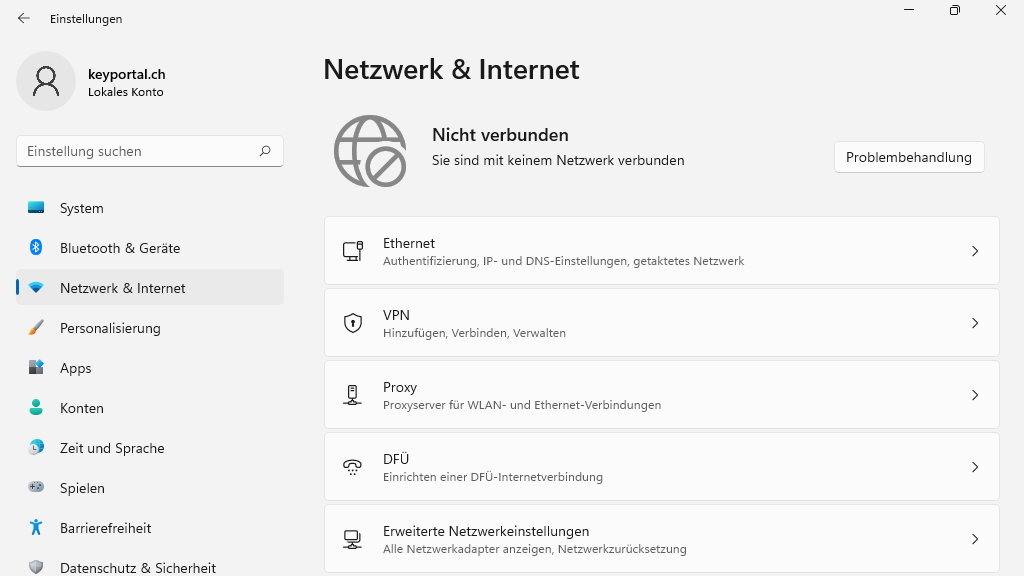Click the Spielen gamepad icon
This screenshot has height=576, width=1024.
(x=36, y=488)
